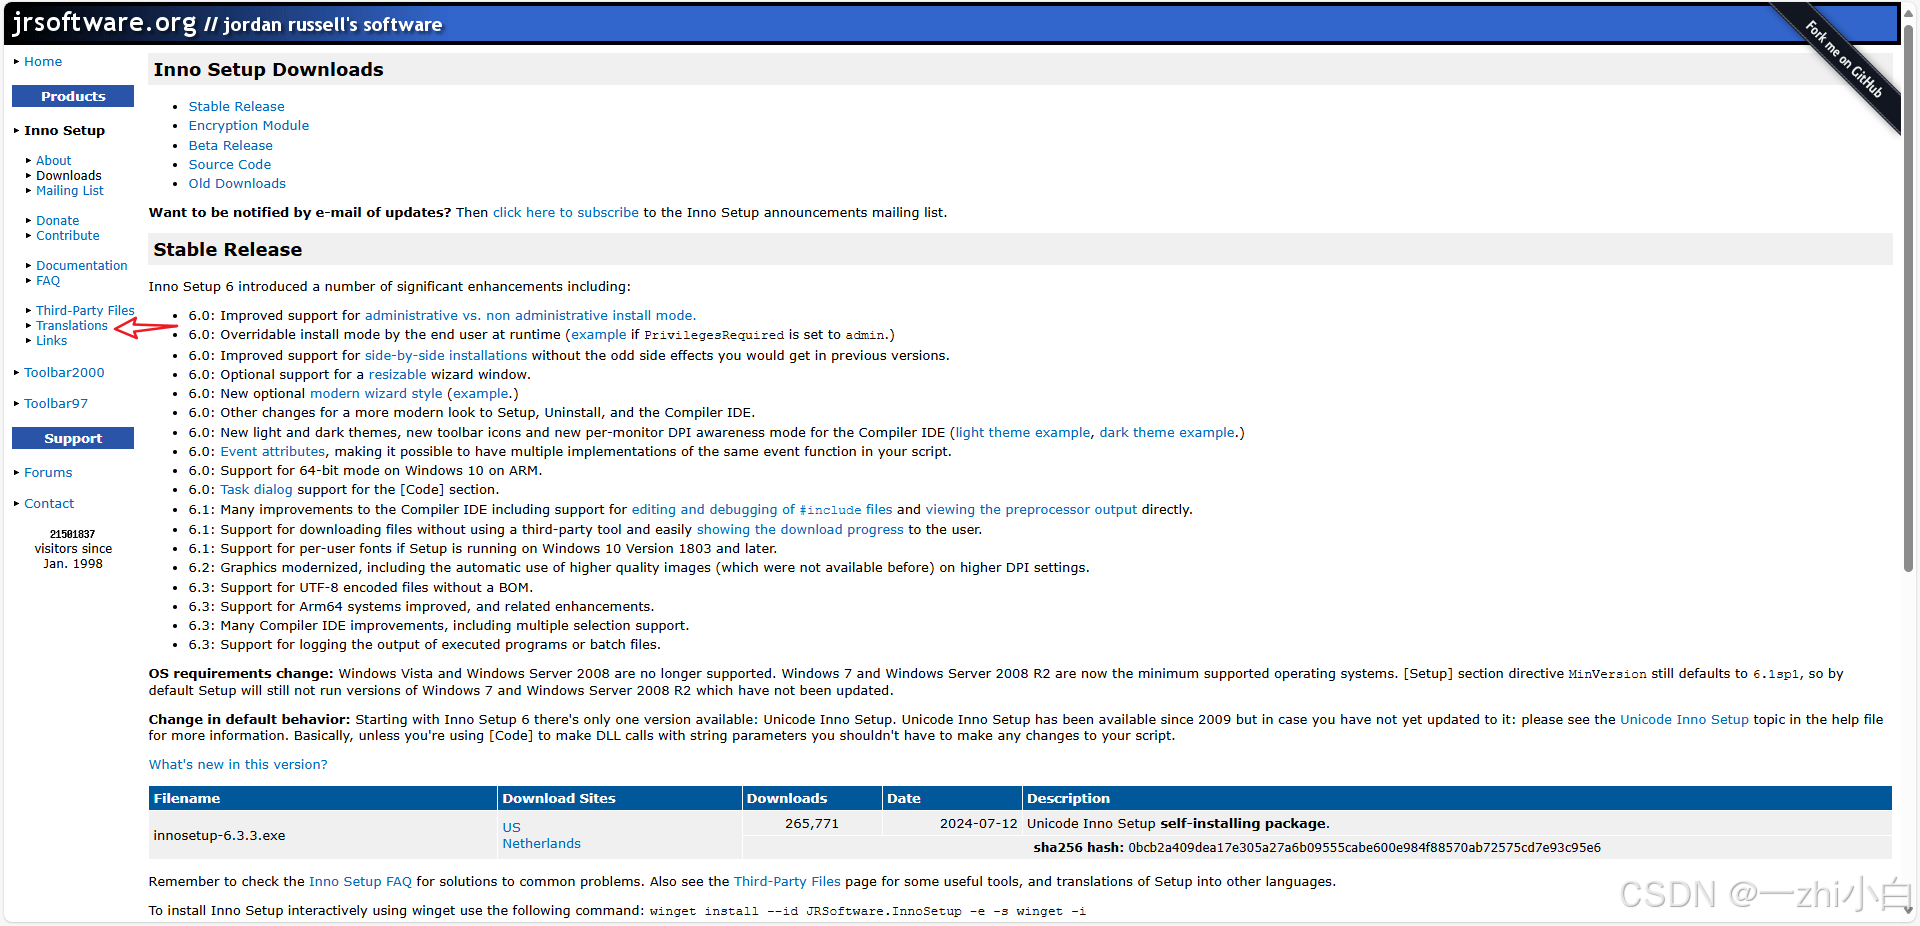Image resolution: width=1920 pixels, height=926 pixels.
Task: Open the Forums support link
Action: (x=48, y=473)
